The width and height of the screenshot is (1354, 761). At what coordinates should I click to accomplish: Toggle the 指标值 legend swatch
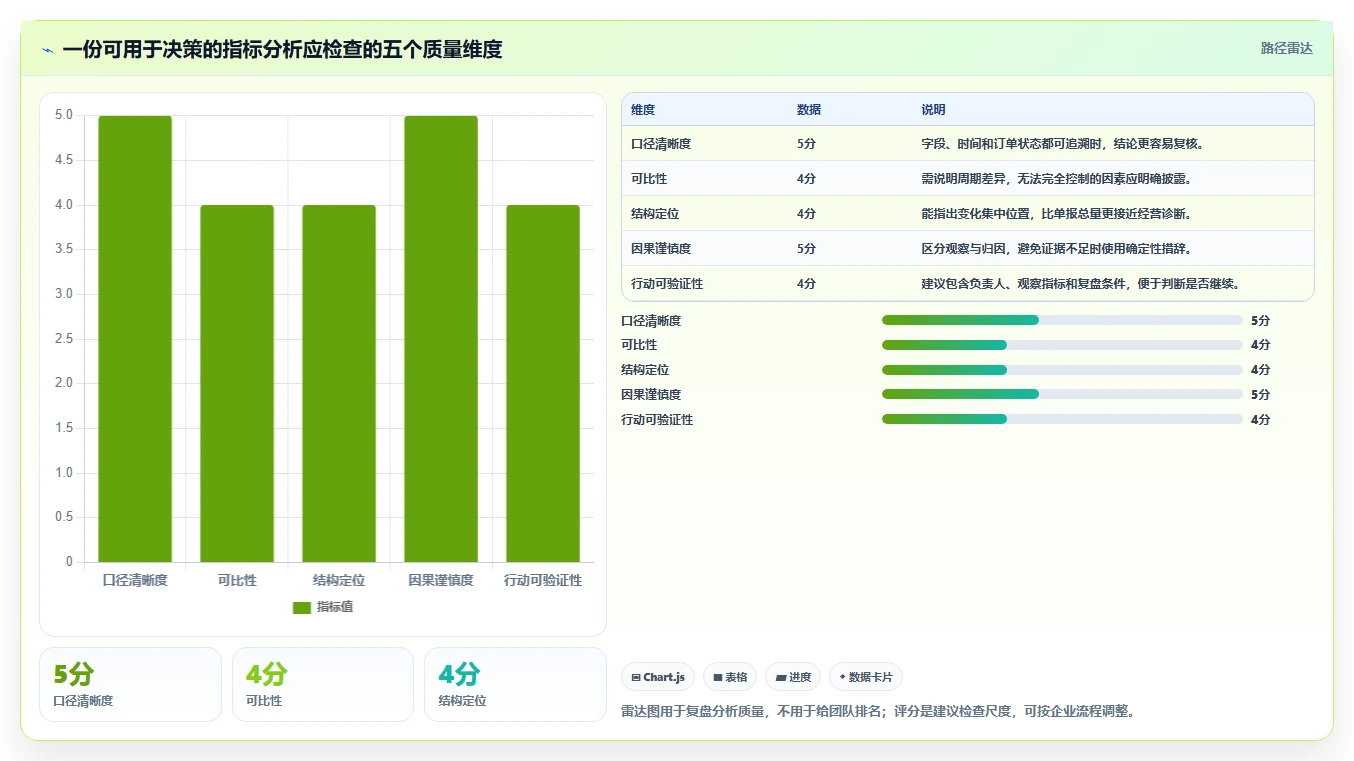pyautogui.click(x=302, y=608)
